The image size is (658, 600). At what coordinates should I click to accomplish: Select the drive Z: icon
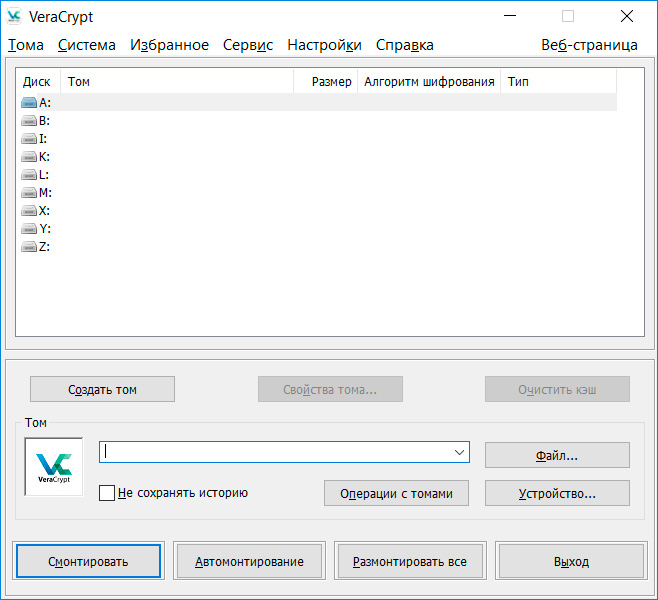pos(29,246)
